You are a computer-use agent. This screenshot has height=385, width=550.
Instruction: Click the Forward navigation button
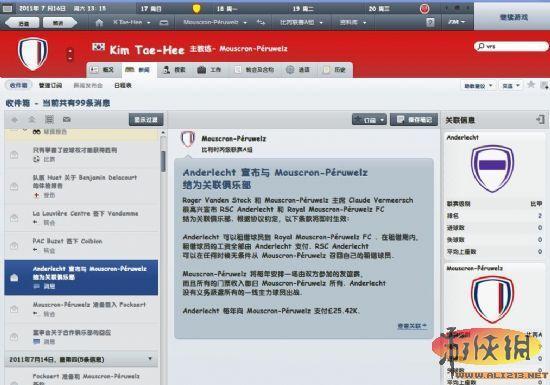coord(59,23)
